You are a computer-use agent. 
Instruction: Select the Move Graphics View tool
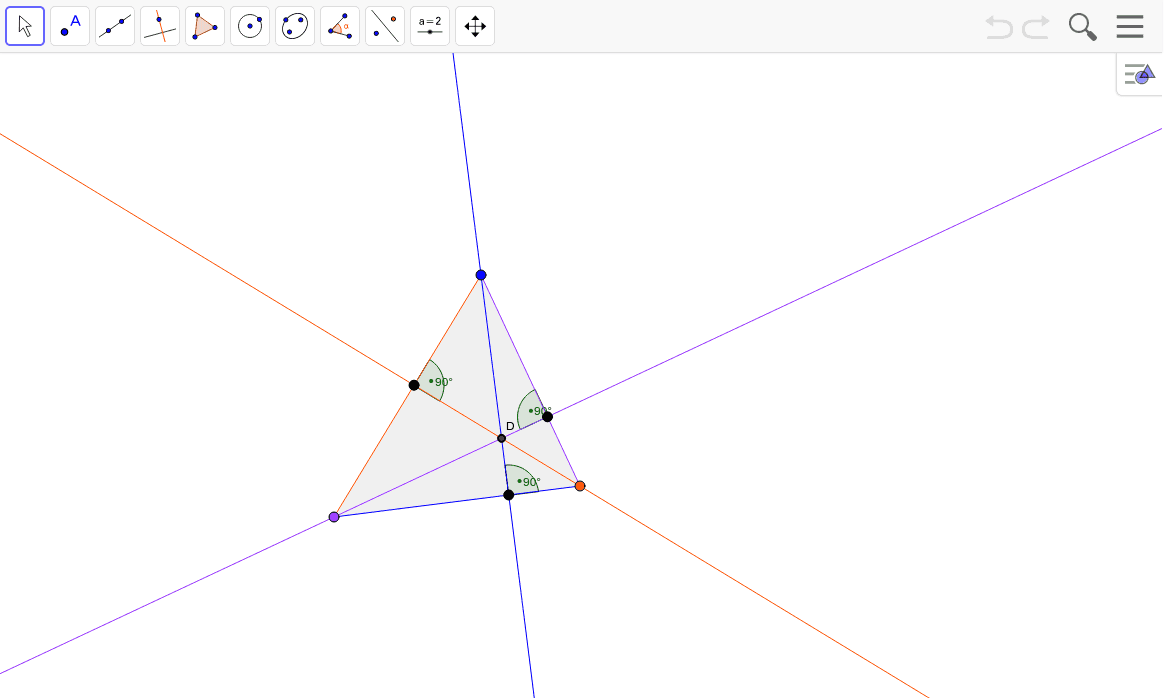point(474,26)
